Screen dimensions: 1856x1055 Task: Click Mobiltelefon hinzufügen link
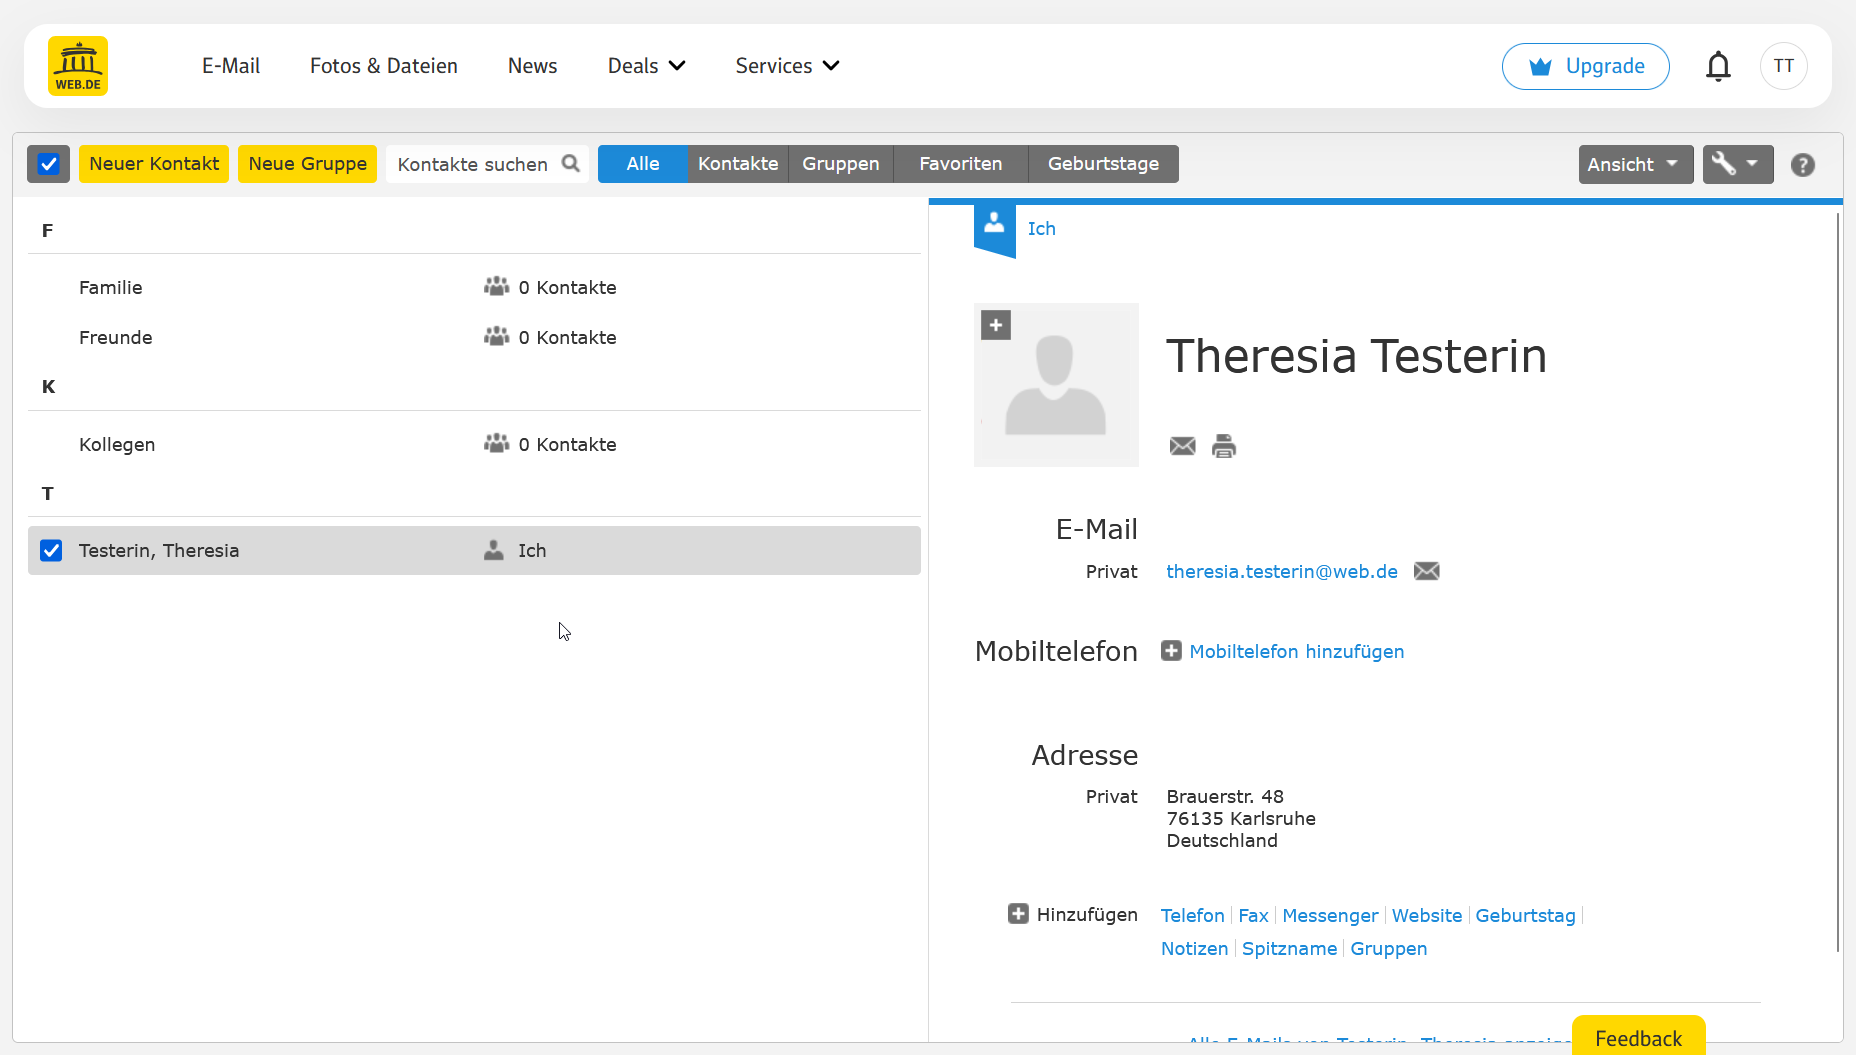pos(1296,652)
